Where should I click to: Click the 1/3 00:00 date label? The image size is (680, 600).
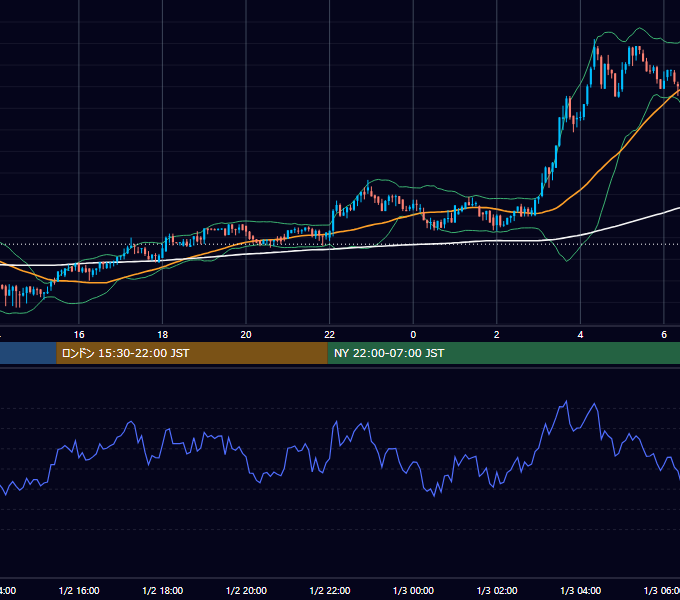(x=413, y=590)
